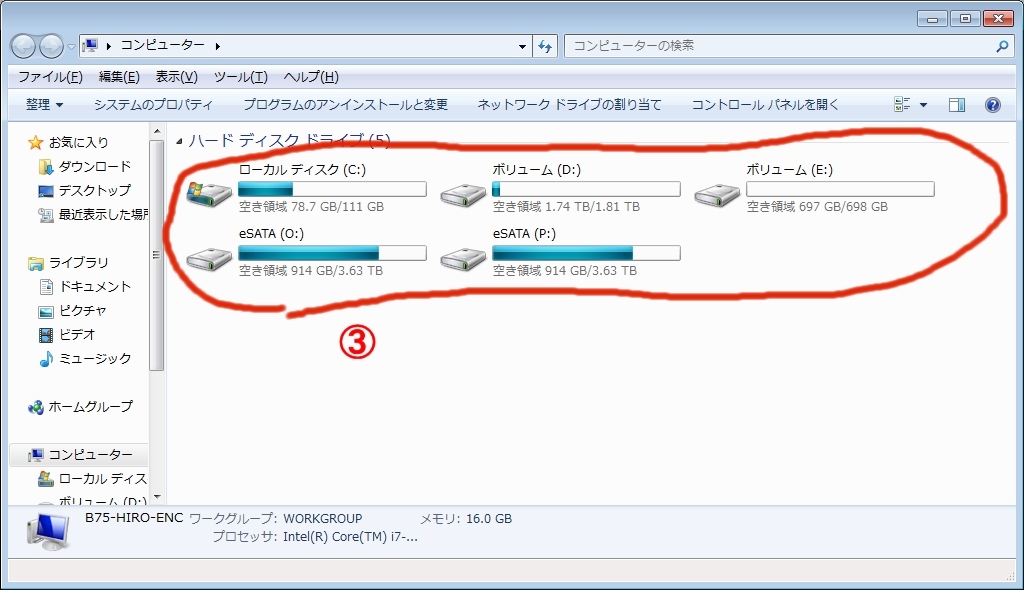Image resolution: width=1024 pixels, height=590 pixels.
Task: Click the blue help question mark icon
Action: tap(993, 105)
